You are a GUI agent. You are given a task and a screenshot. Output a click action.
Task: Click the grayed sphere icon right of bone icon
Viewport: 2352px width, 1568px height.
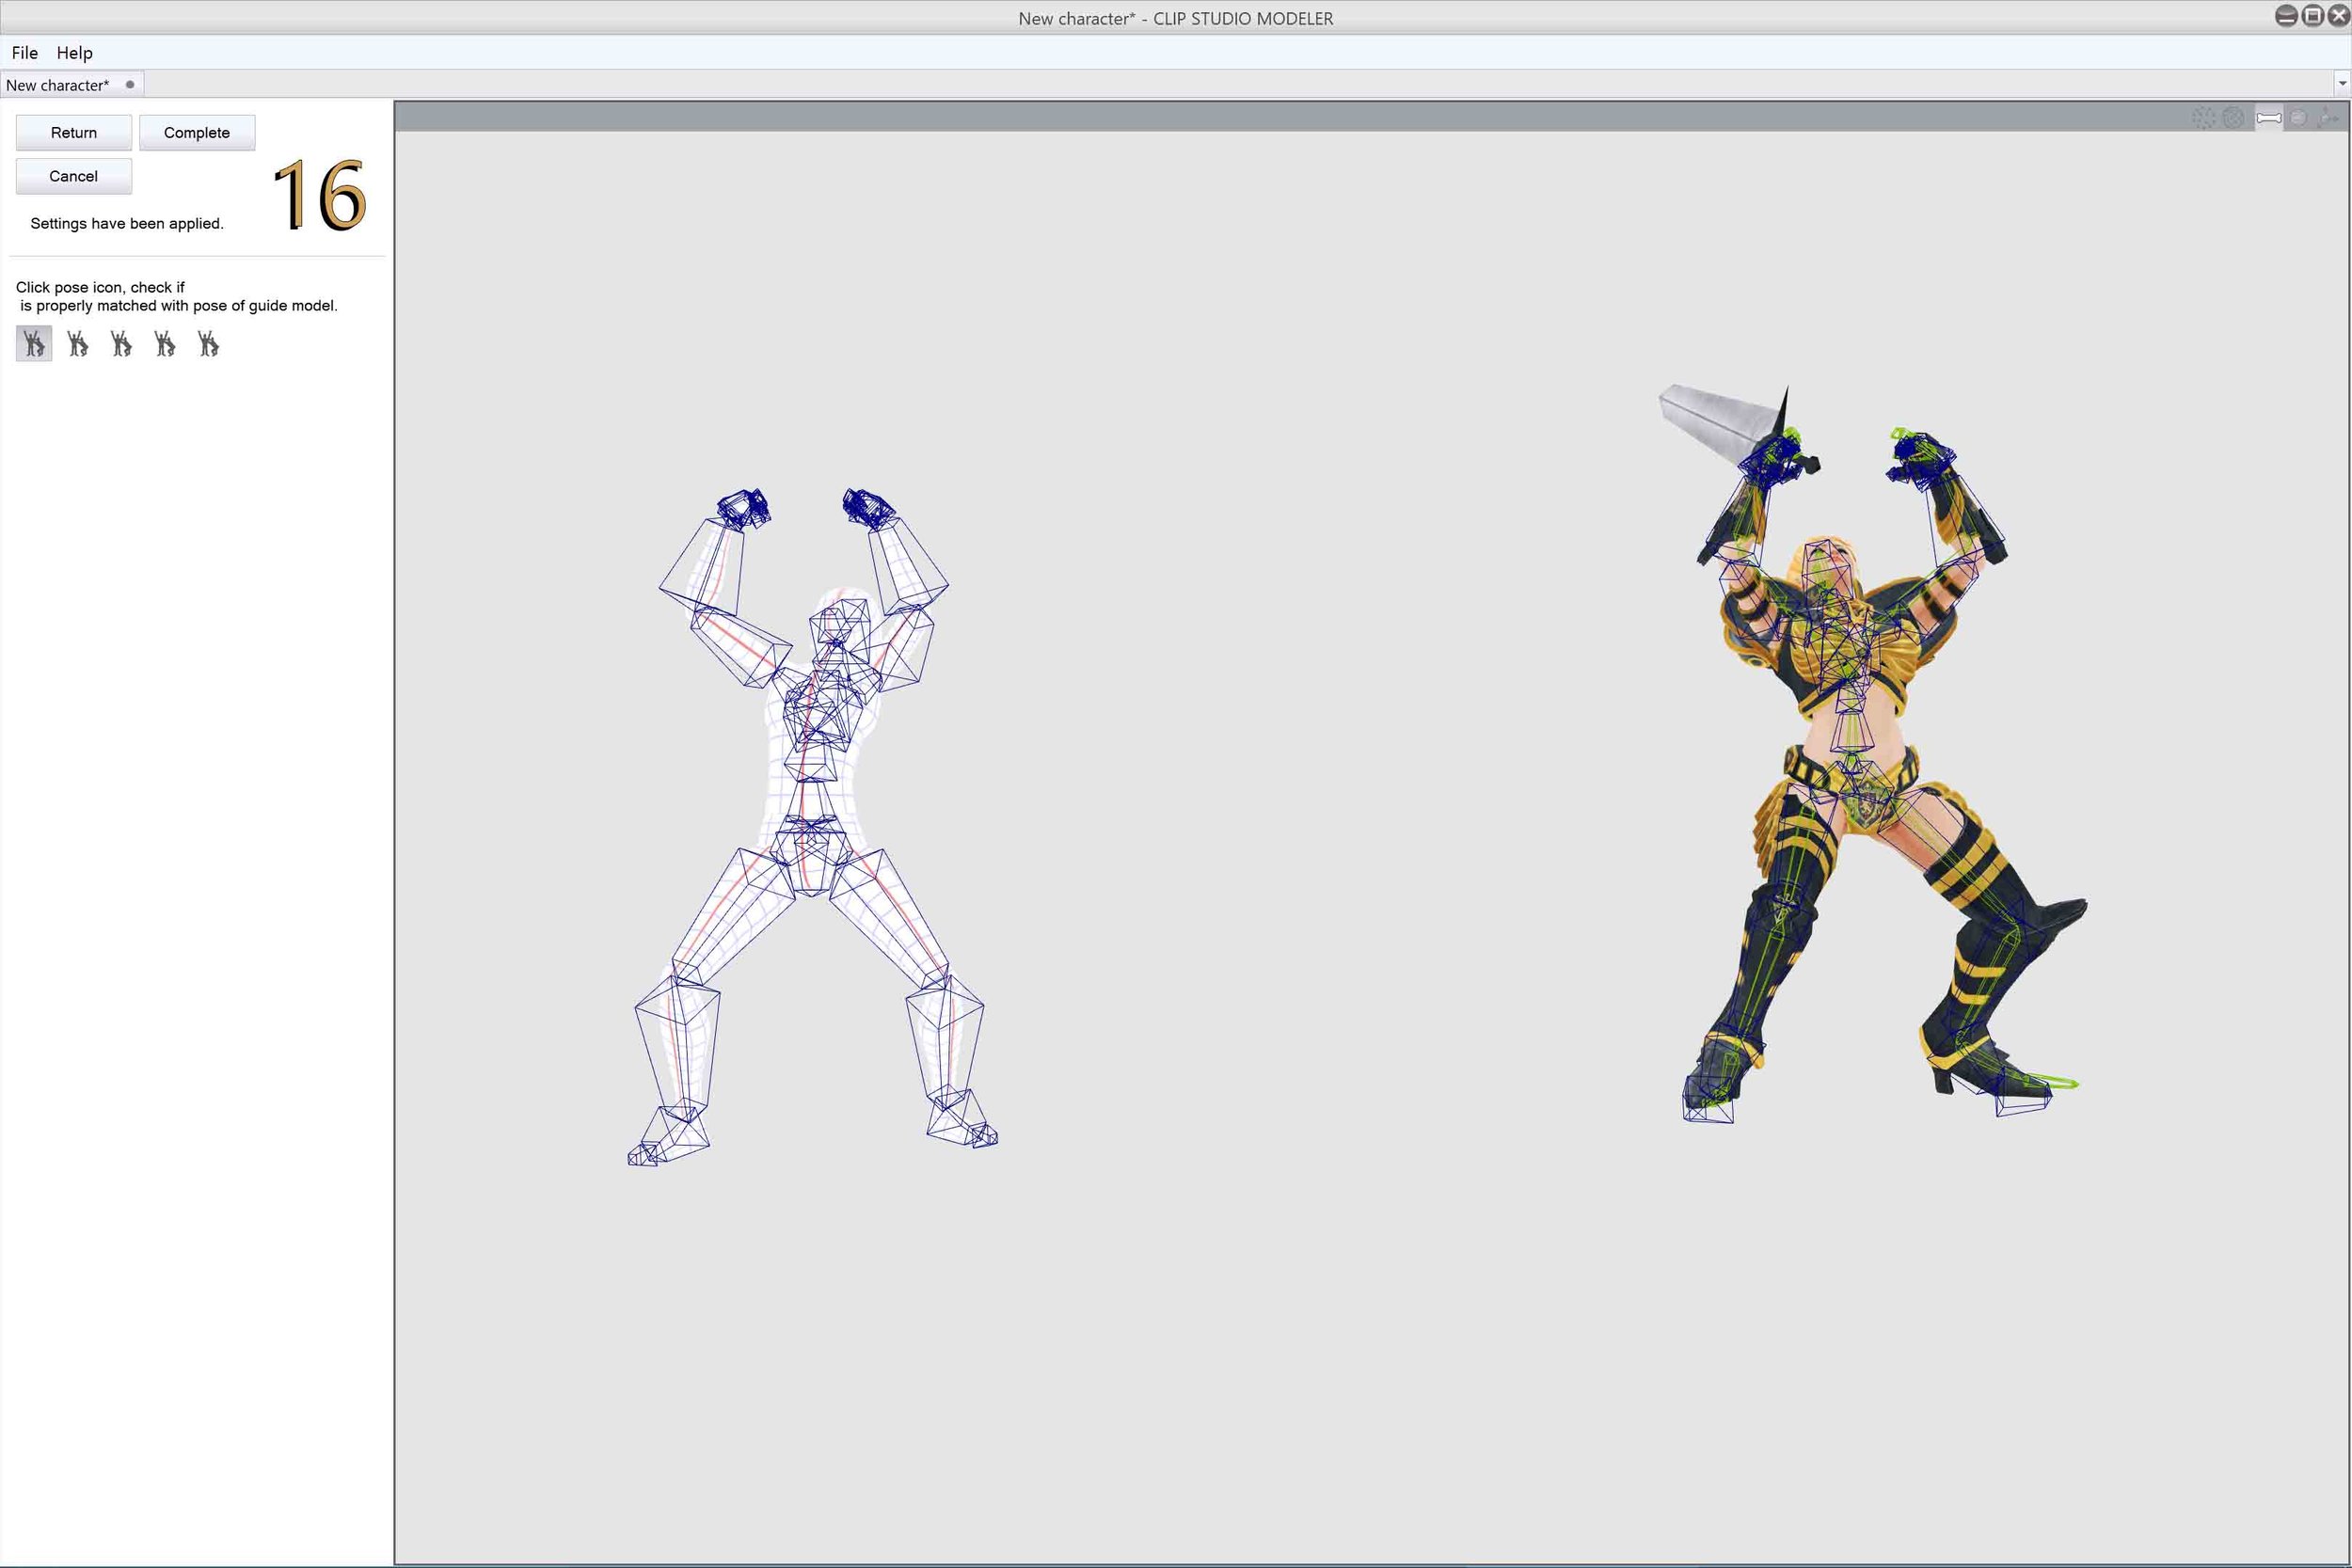(x=2299, y=118)
